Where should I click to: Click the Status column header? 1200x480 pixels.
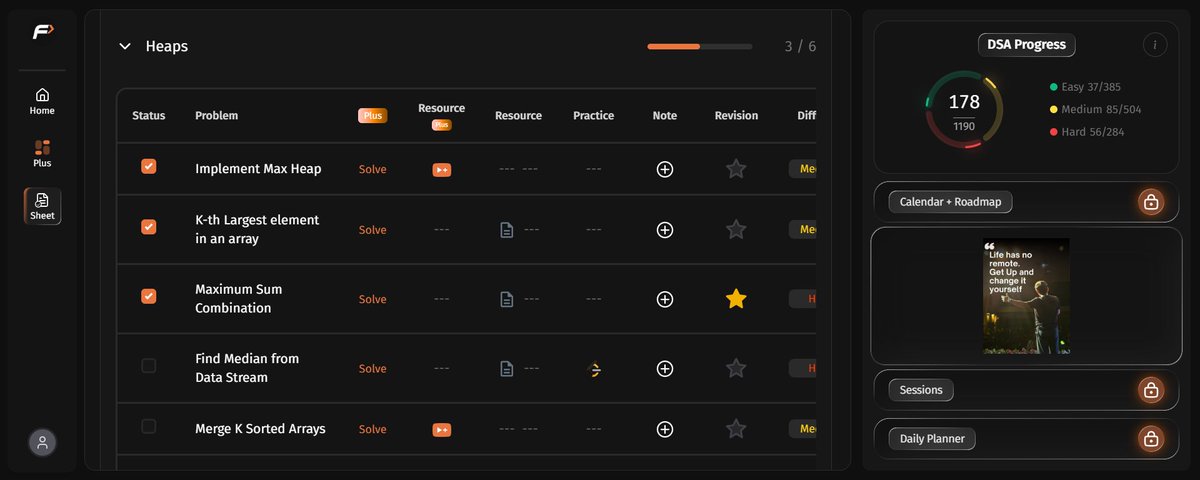coord(149,115)
